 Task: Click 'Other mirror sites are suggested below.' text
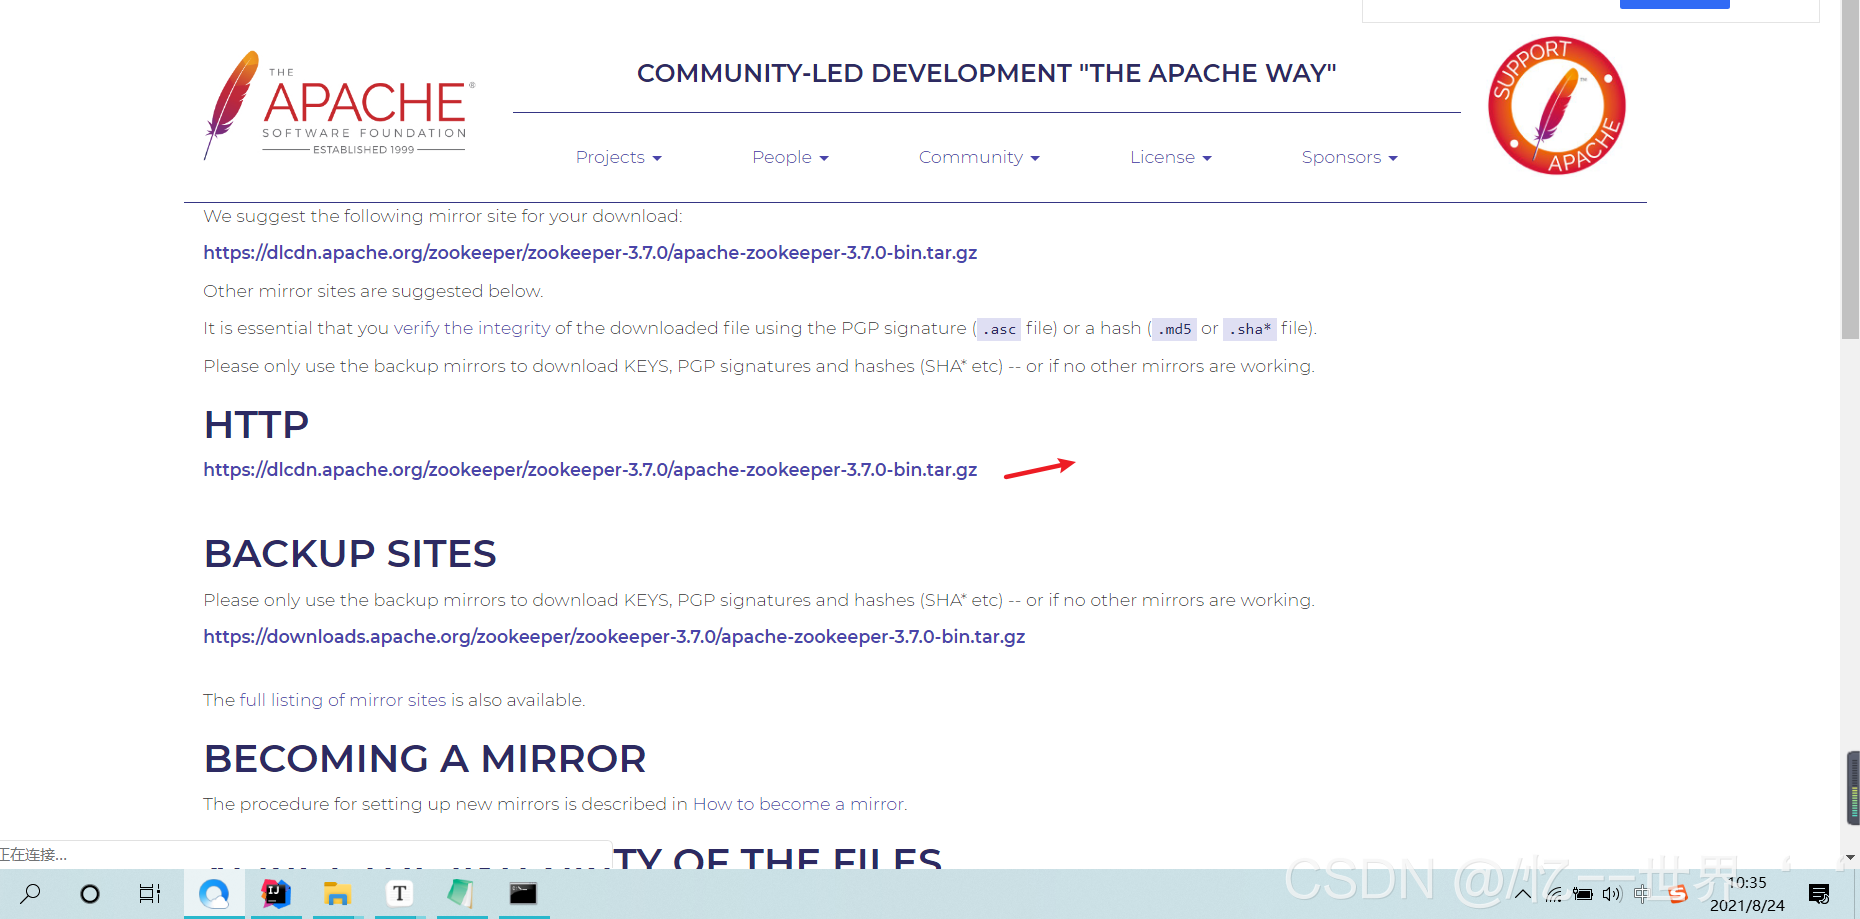pos(373,291)
